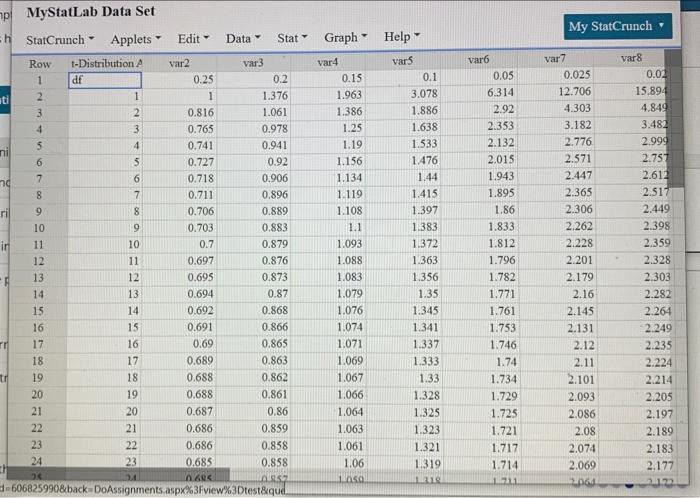Select the var4 column header
Screen dimensions: 700x498
(328, 62)
